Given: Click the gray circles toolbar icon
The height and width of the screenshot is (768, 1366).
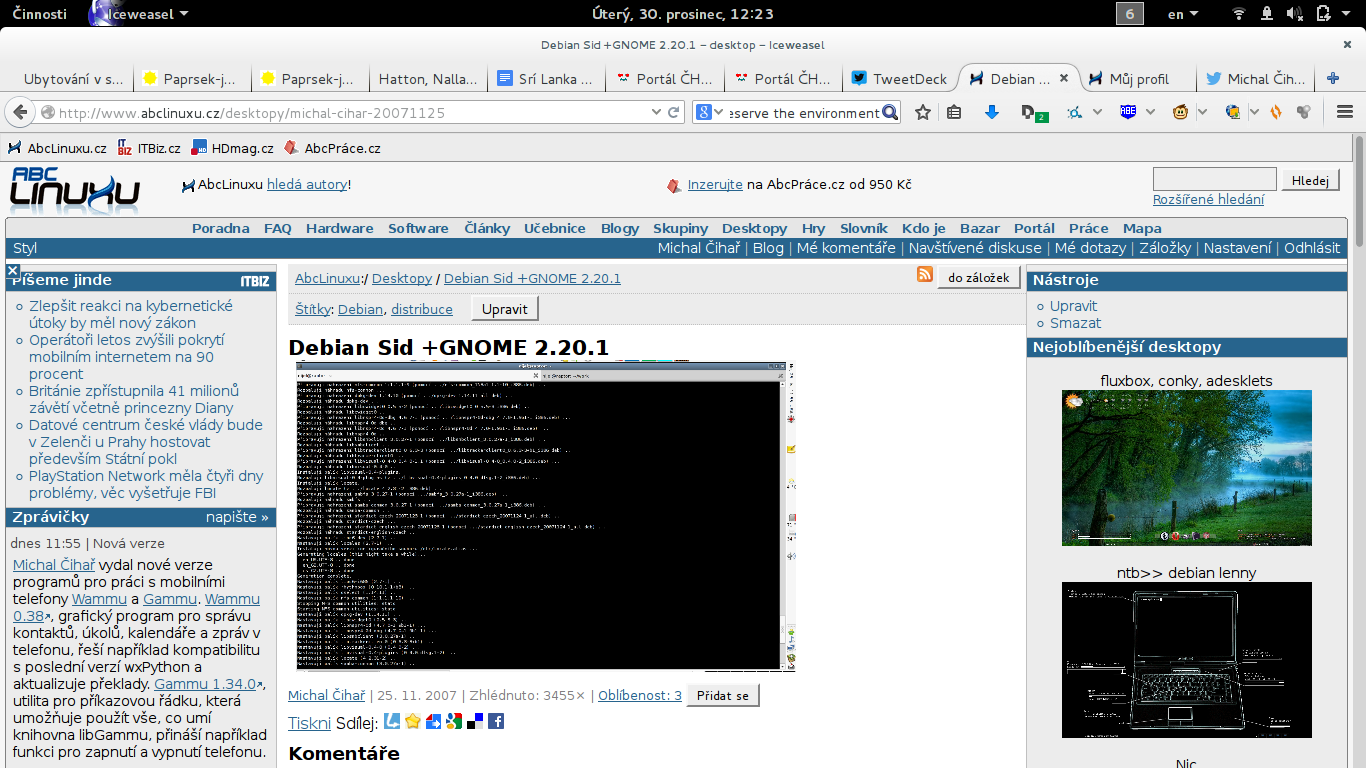Looking at the screenshot, I should click(1303, 113).
